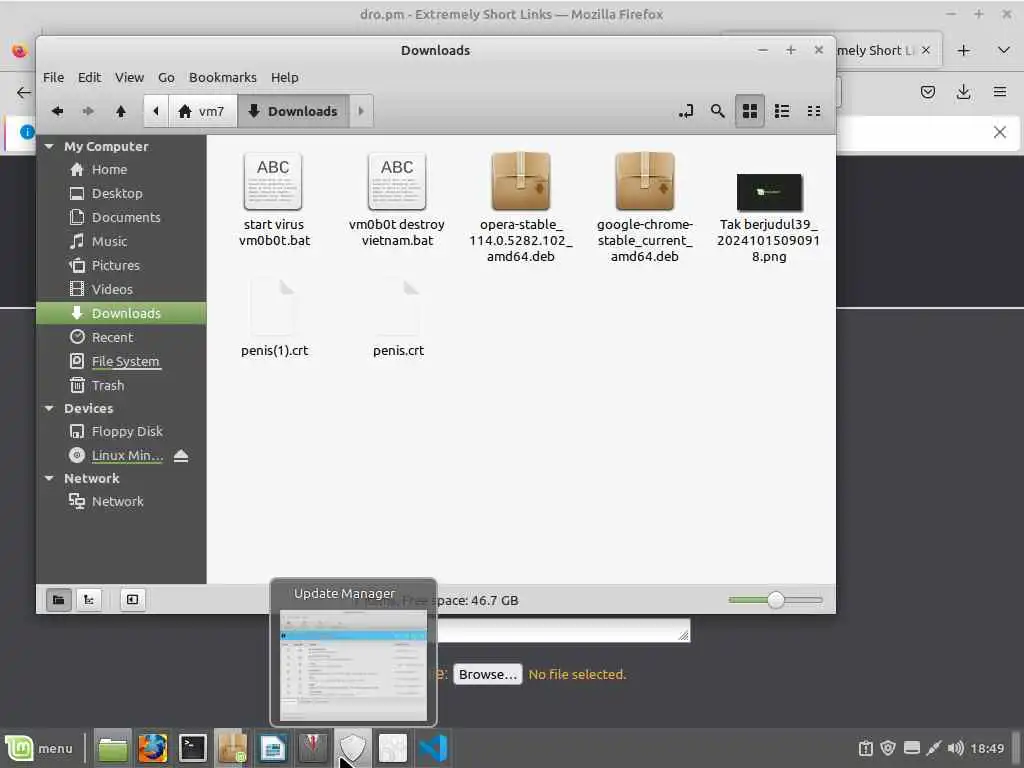Select the penis.crt file
This screenshot has height=768, width=1024.
[x=398, y=318]
